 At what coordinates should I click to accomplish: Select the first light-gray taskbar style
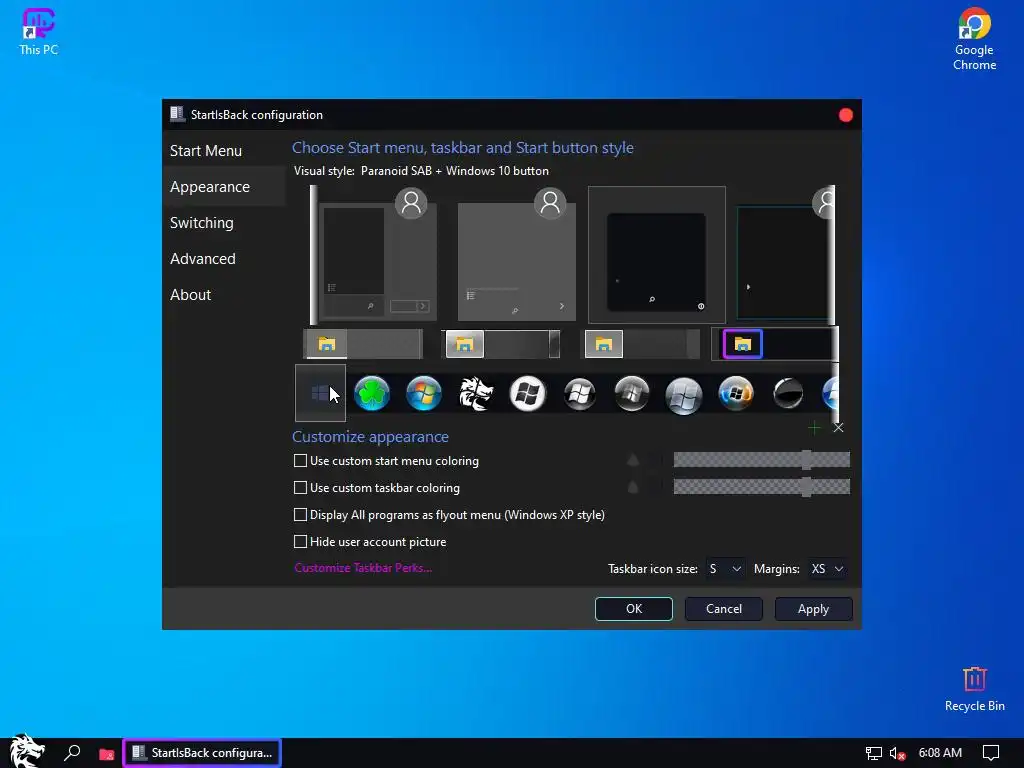[x=364, y=344]
